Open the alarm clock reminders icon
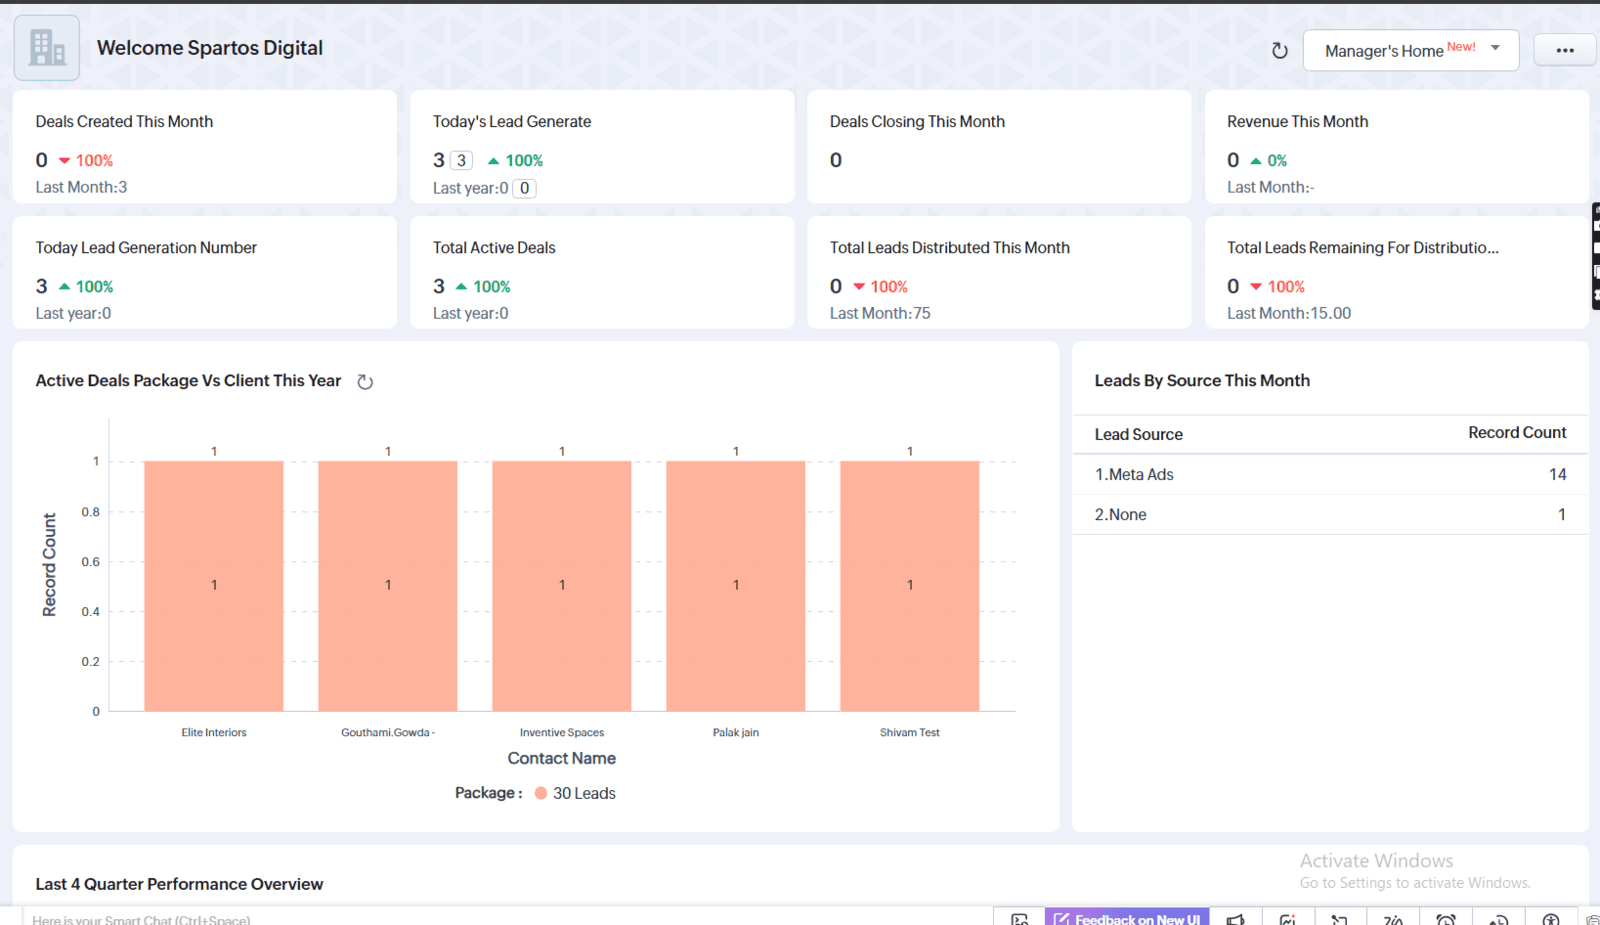Screen dimensions: 1600x925 (x=1445, y=918)
